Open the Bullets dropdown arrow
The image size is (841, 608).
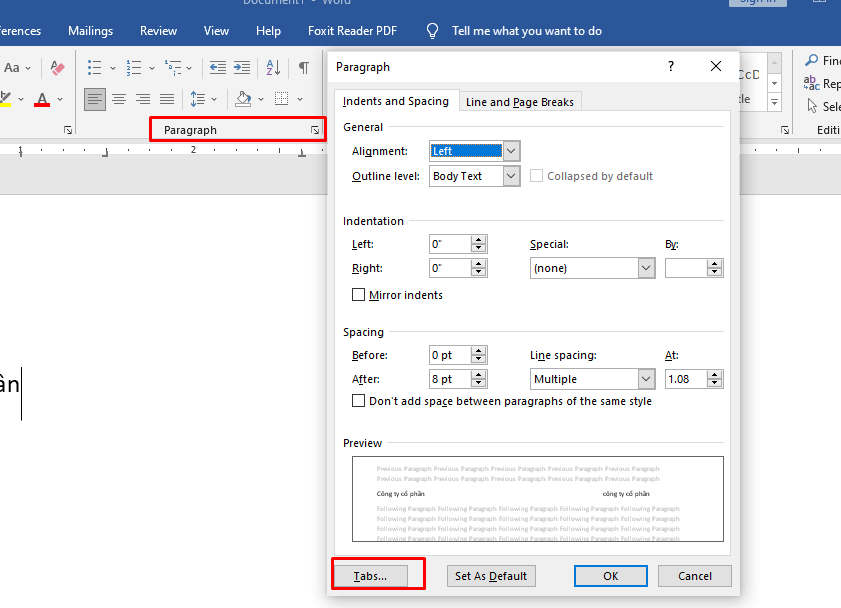pos(113,68)
